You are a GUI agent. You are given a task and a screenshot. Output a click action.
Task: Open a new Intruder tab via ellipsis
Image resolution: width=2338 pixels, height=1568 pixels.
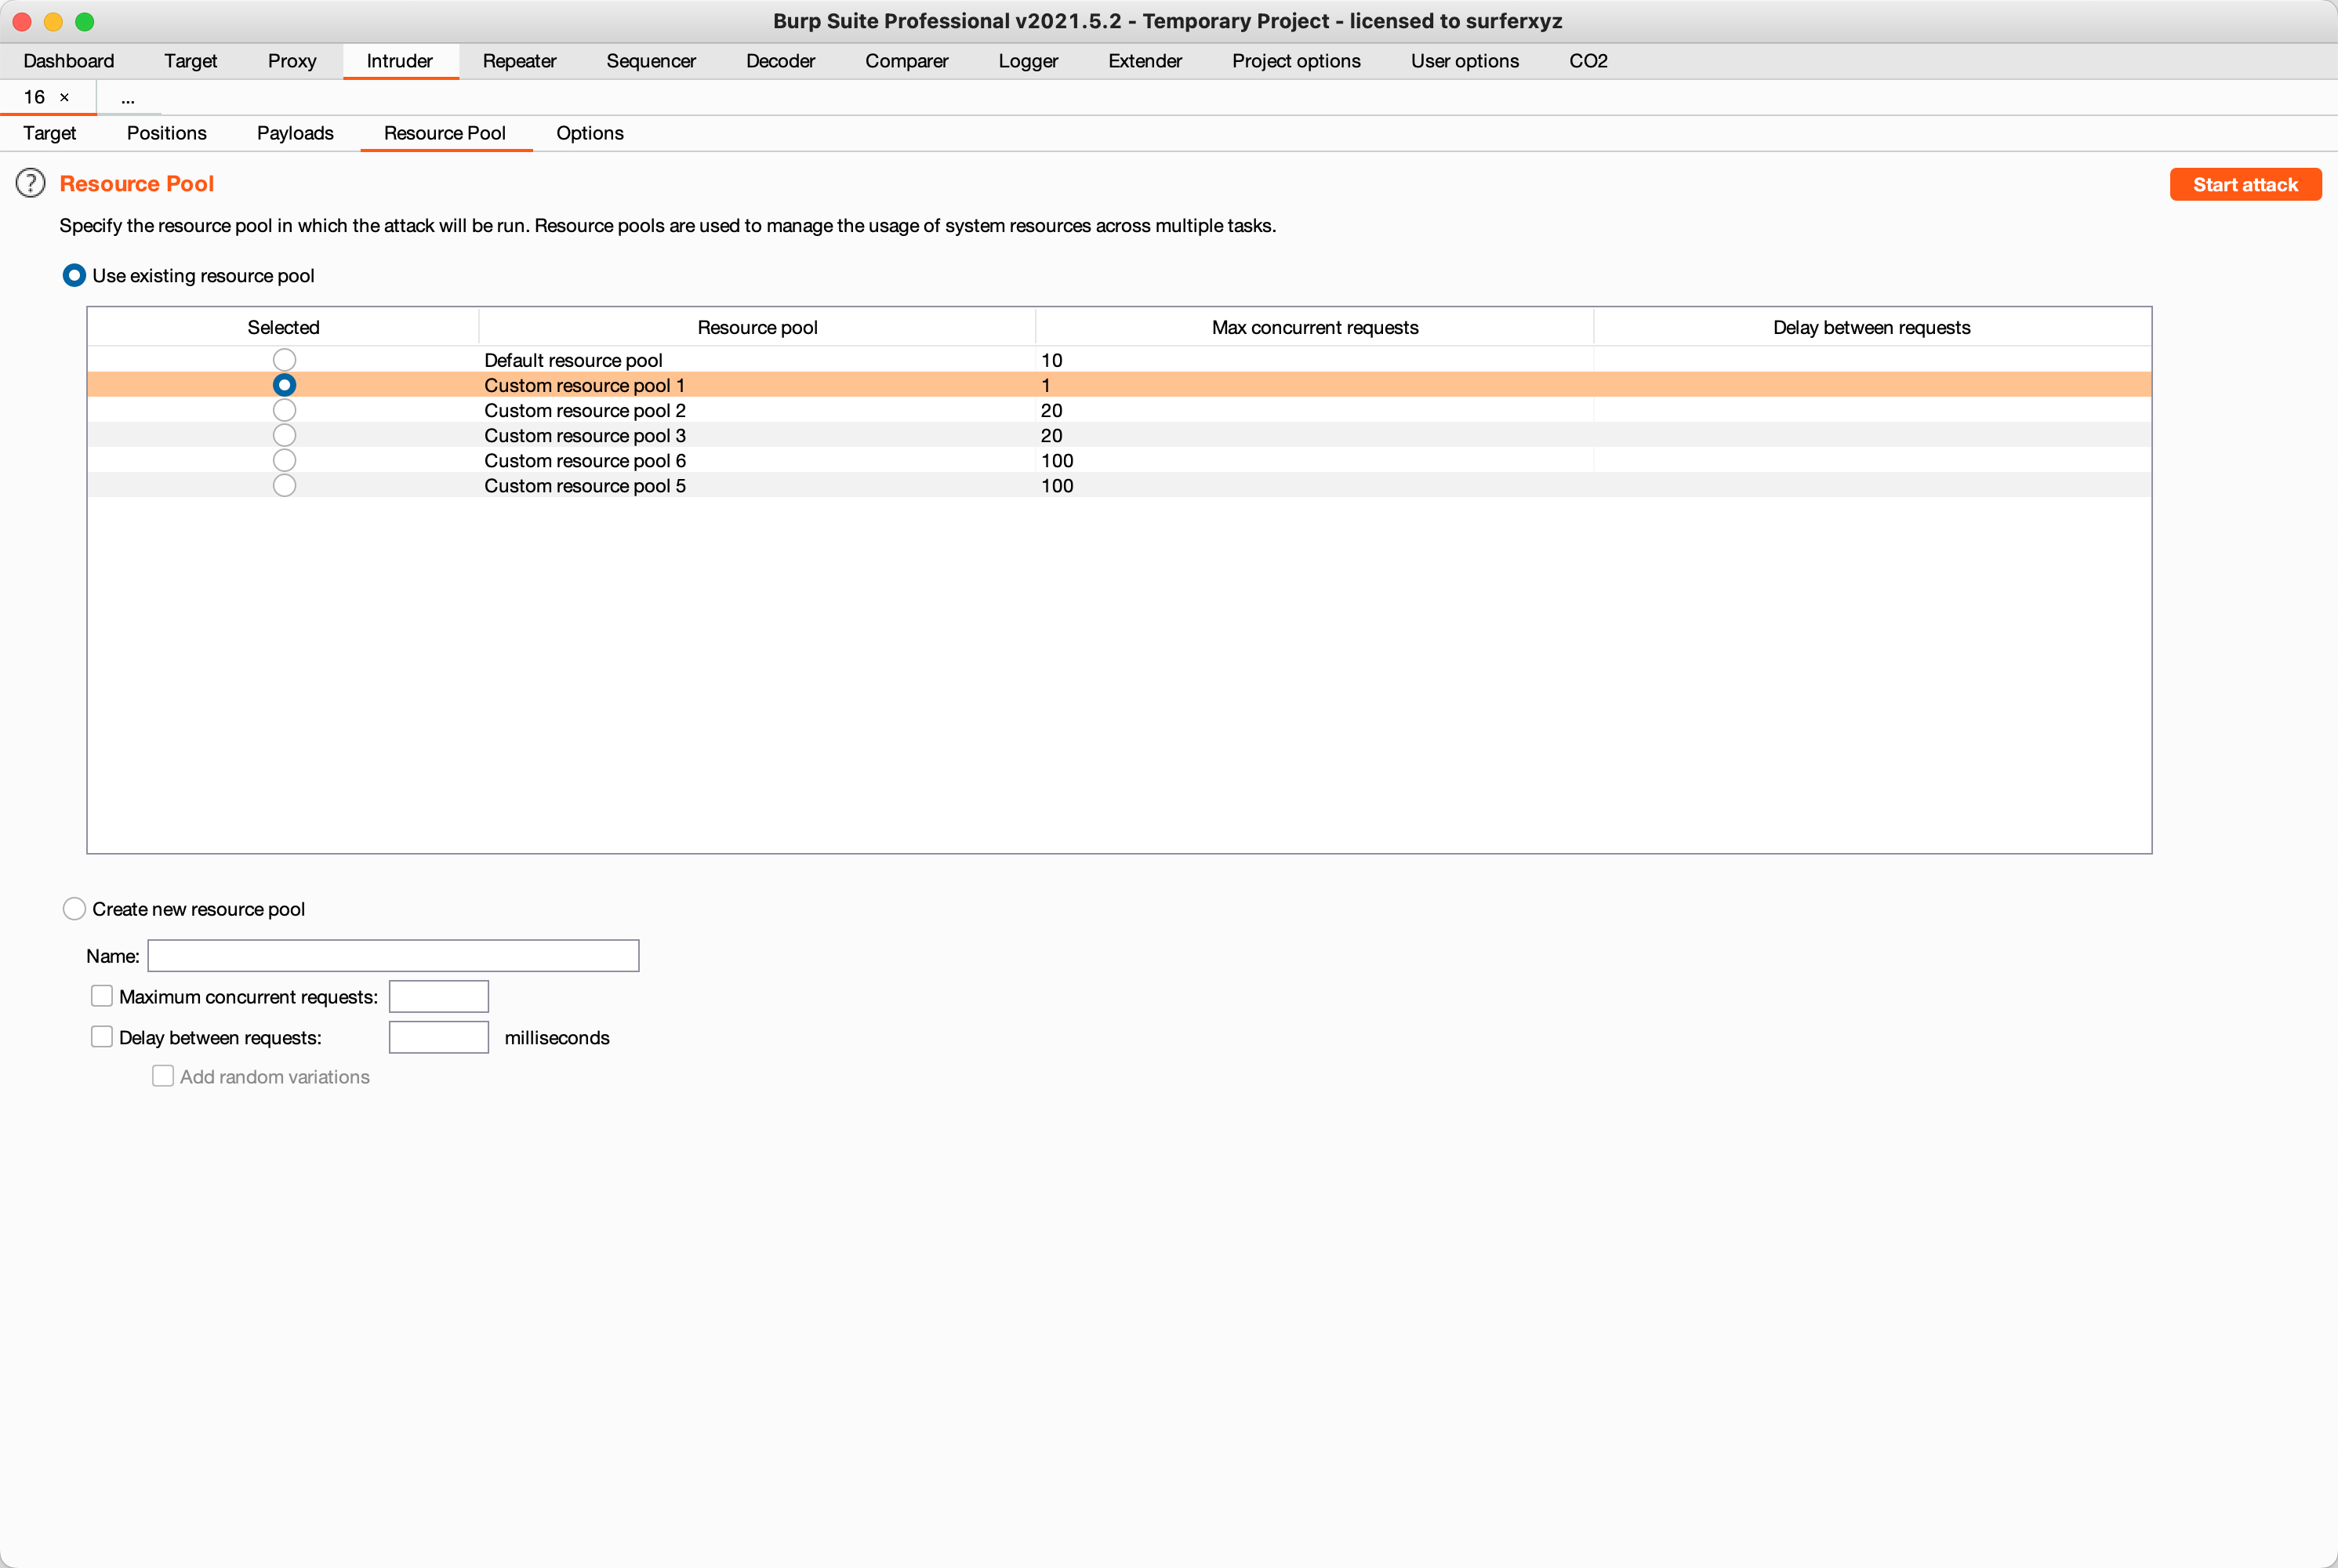point(127,98)
